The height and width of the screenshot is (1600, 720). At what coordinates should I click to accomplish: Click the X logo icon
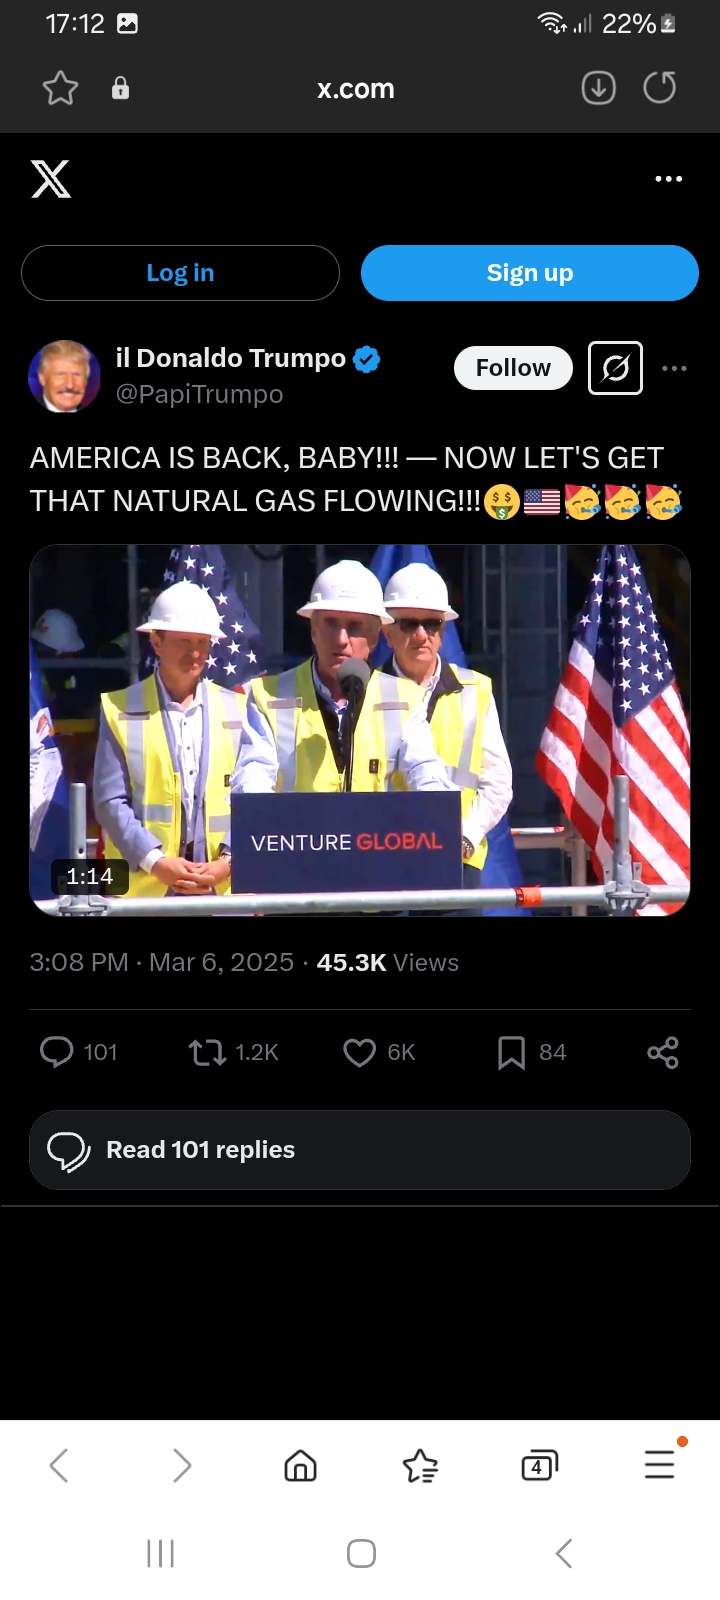pos(51,179)
